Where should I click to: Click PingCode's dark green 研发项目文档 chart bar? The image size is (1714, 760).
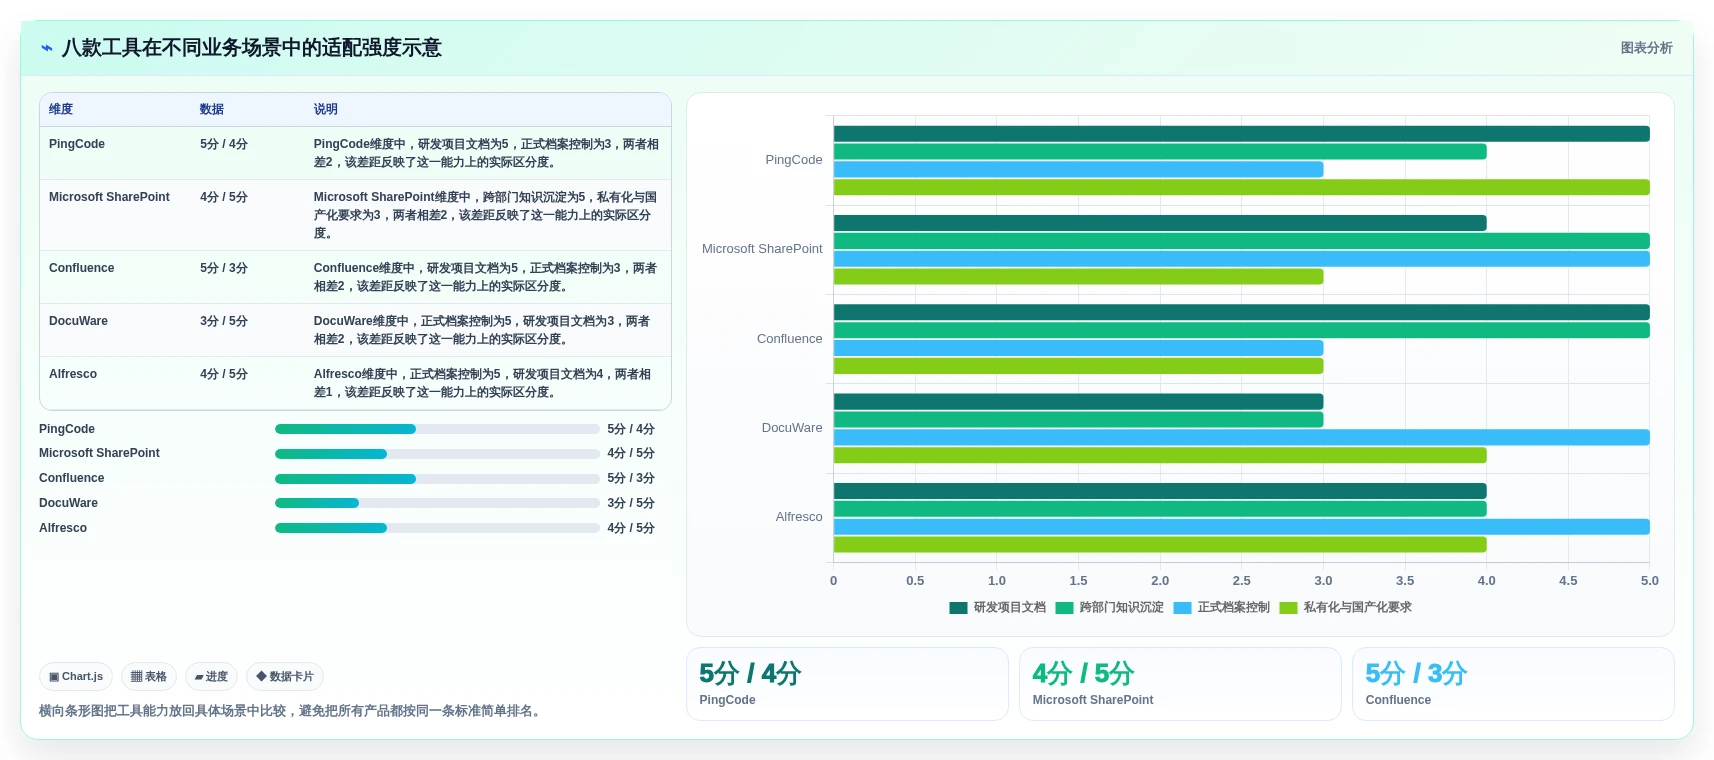point(1241,134)
